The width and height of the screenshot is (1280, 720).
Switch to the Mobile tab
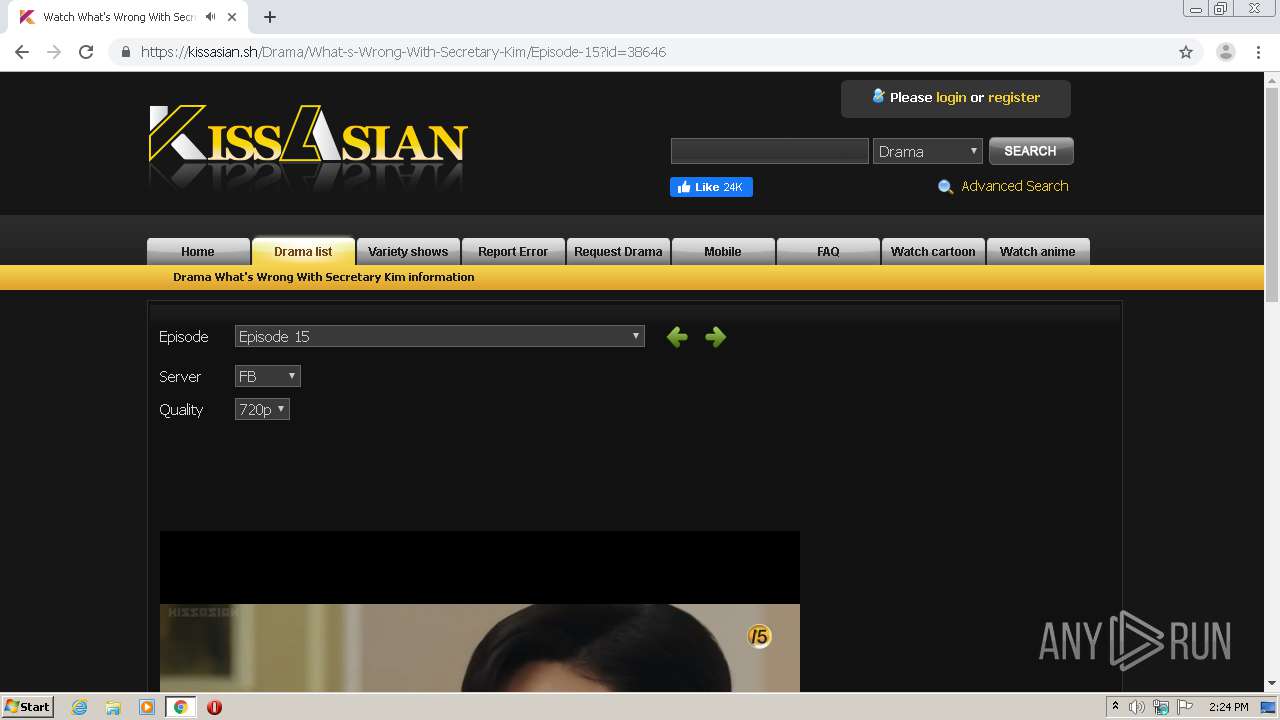click(723, 251)
